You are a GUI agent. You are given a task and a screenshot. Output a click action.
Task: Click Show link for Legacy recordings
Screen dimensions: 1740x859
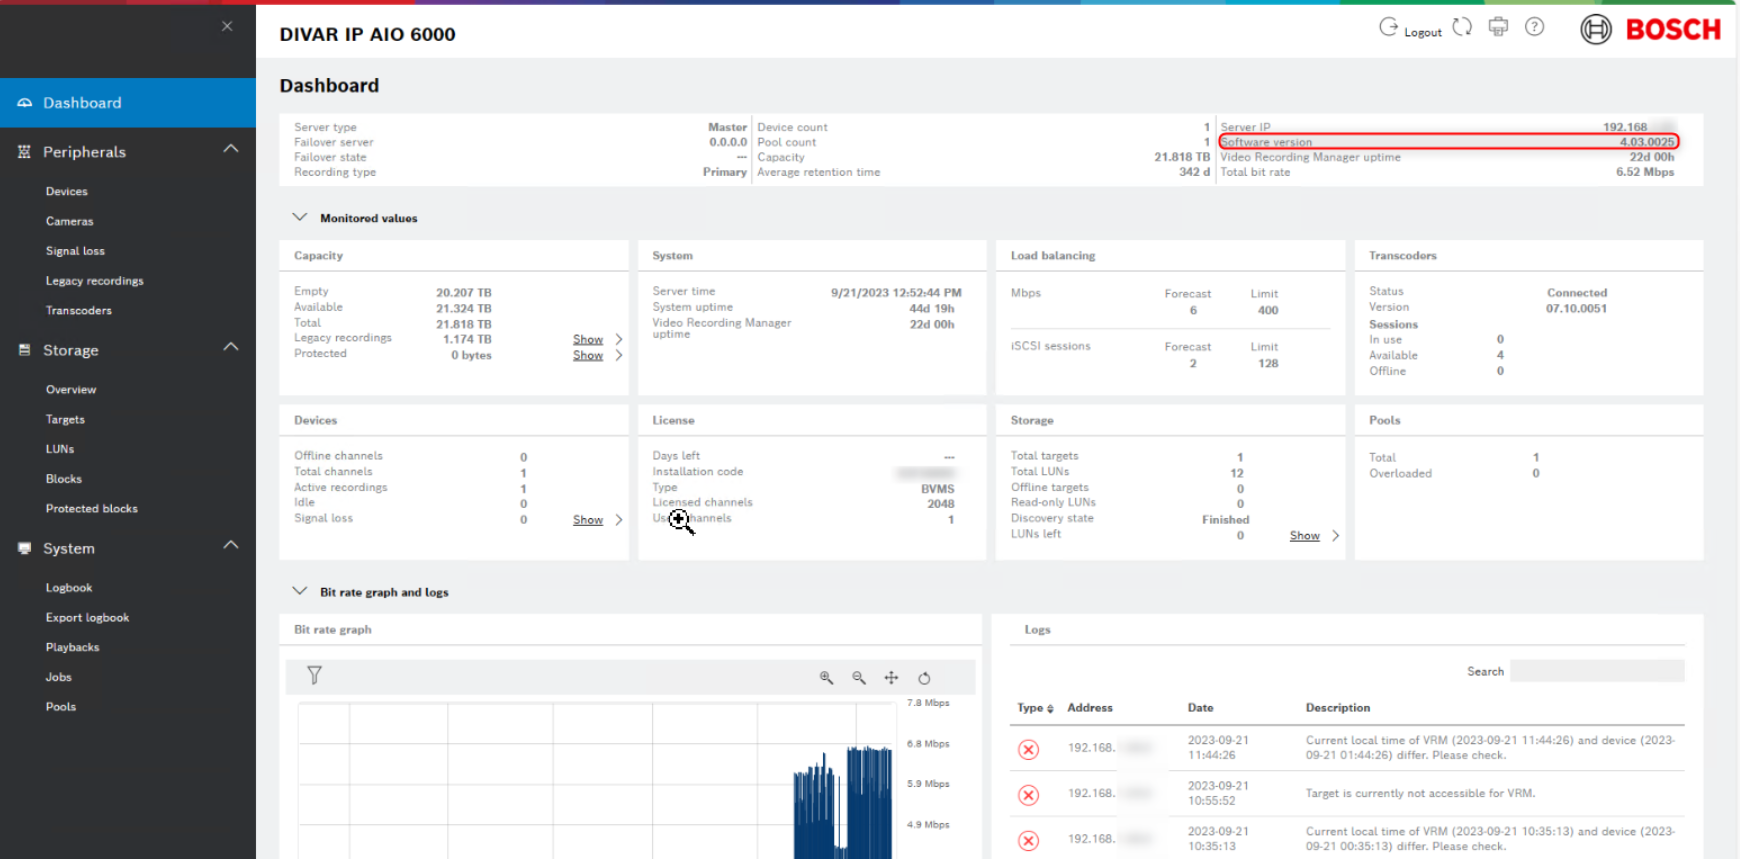pos(588,339)
